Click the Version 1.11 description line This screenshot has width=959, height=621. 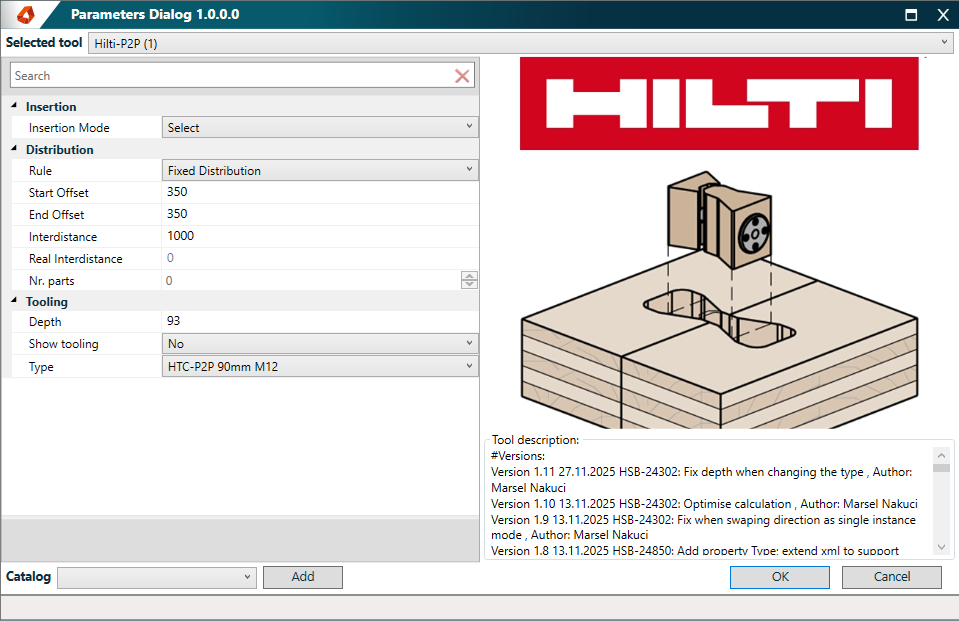(702, 480)
